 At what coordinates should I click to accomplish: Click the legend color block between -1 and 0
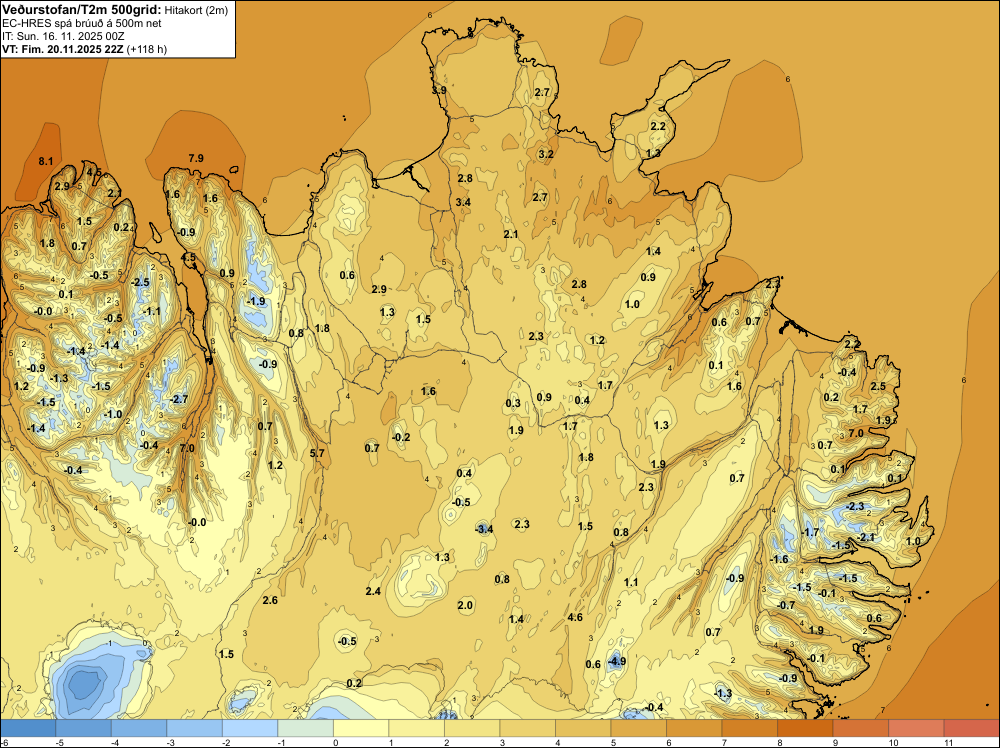pyautogui.click(x=305, y=728)
